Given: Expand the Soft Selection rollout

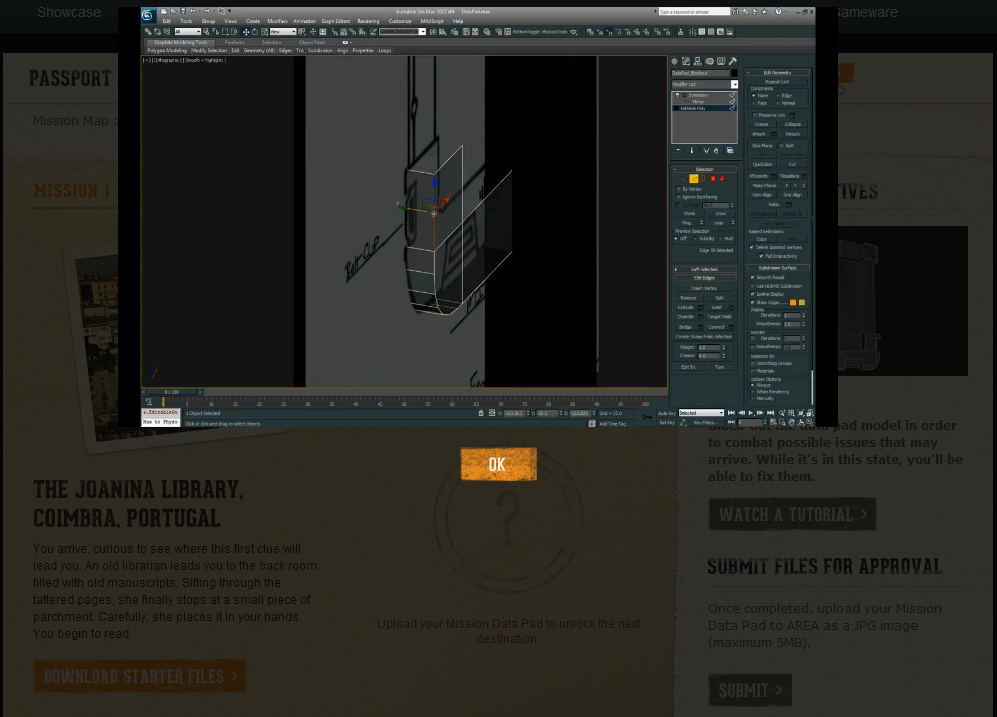Looking at the screenshot, I should tap(705, 269).
